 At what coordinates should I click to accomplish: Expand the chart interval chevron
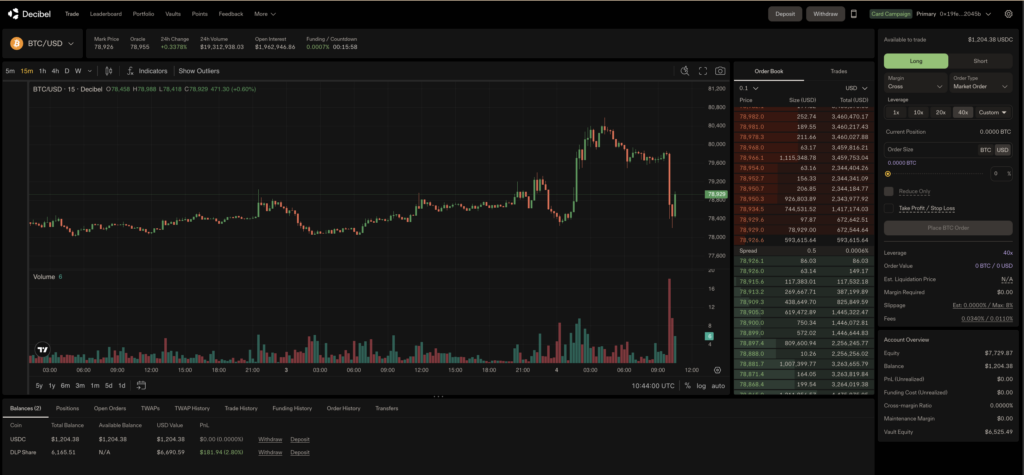click(x=88, y=71)
